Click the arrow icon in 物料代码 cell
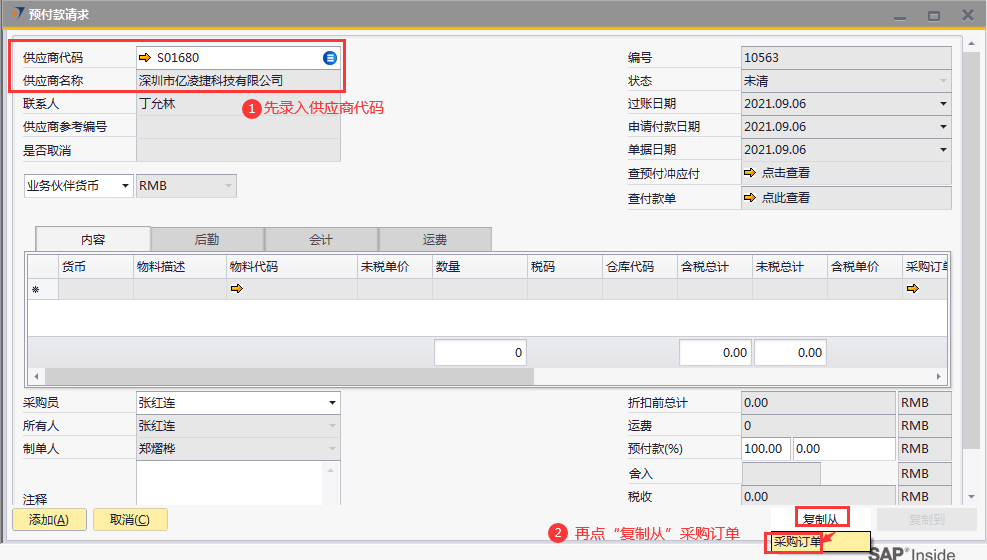Image resolution: width=987 pixels, height=560 pixels. tap(237, 289)
